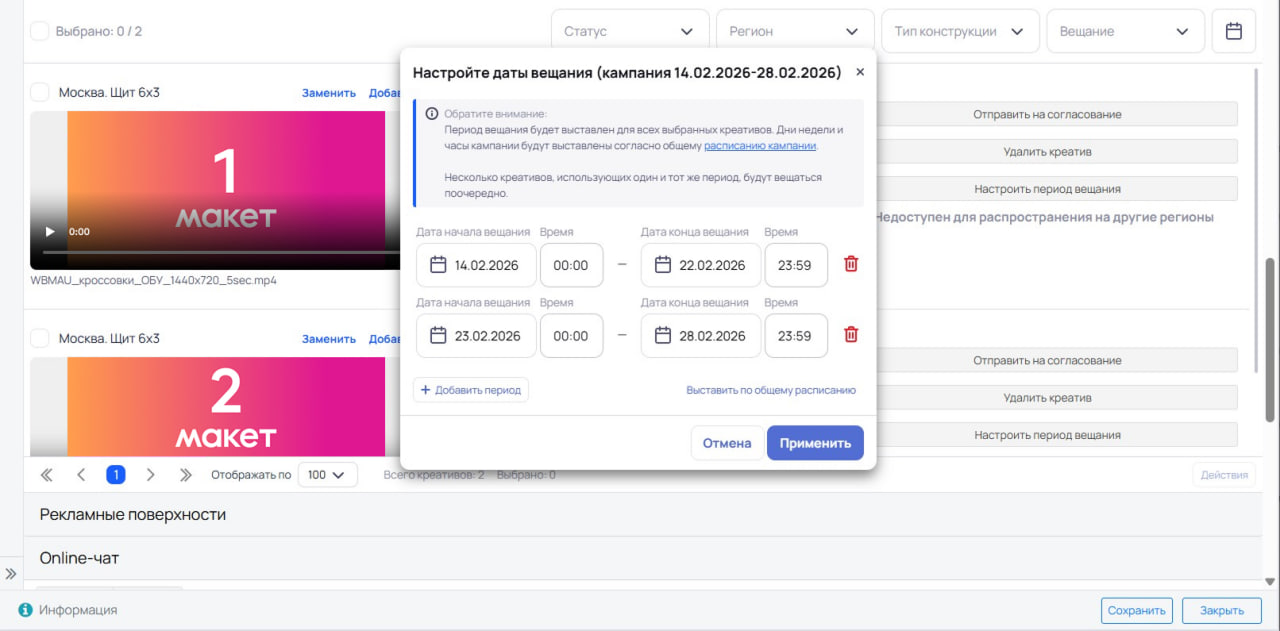Go to last page double-arrow icon
The width and height of the screenshot is (1280, 631).
[x=185, y=475]
